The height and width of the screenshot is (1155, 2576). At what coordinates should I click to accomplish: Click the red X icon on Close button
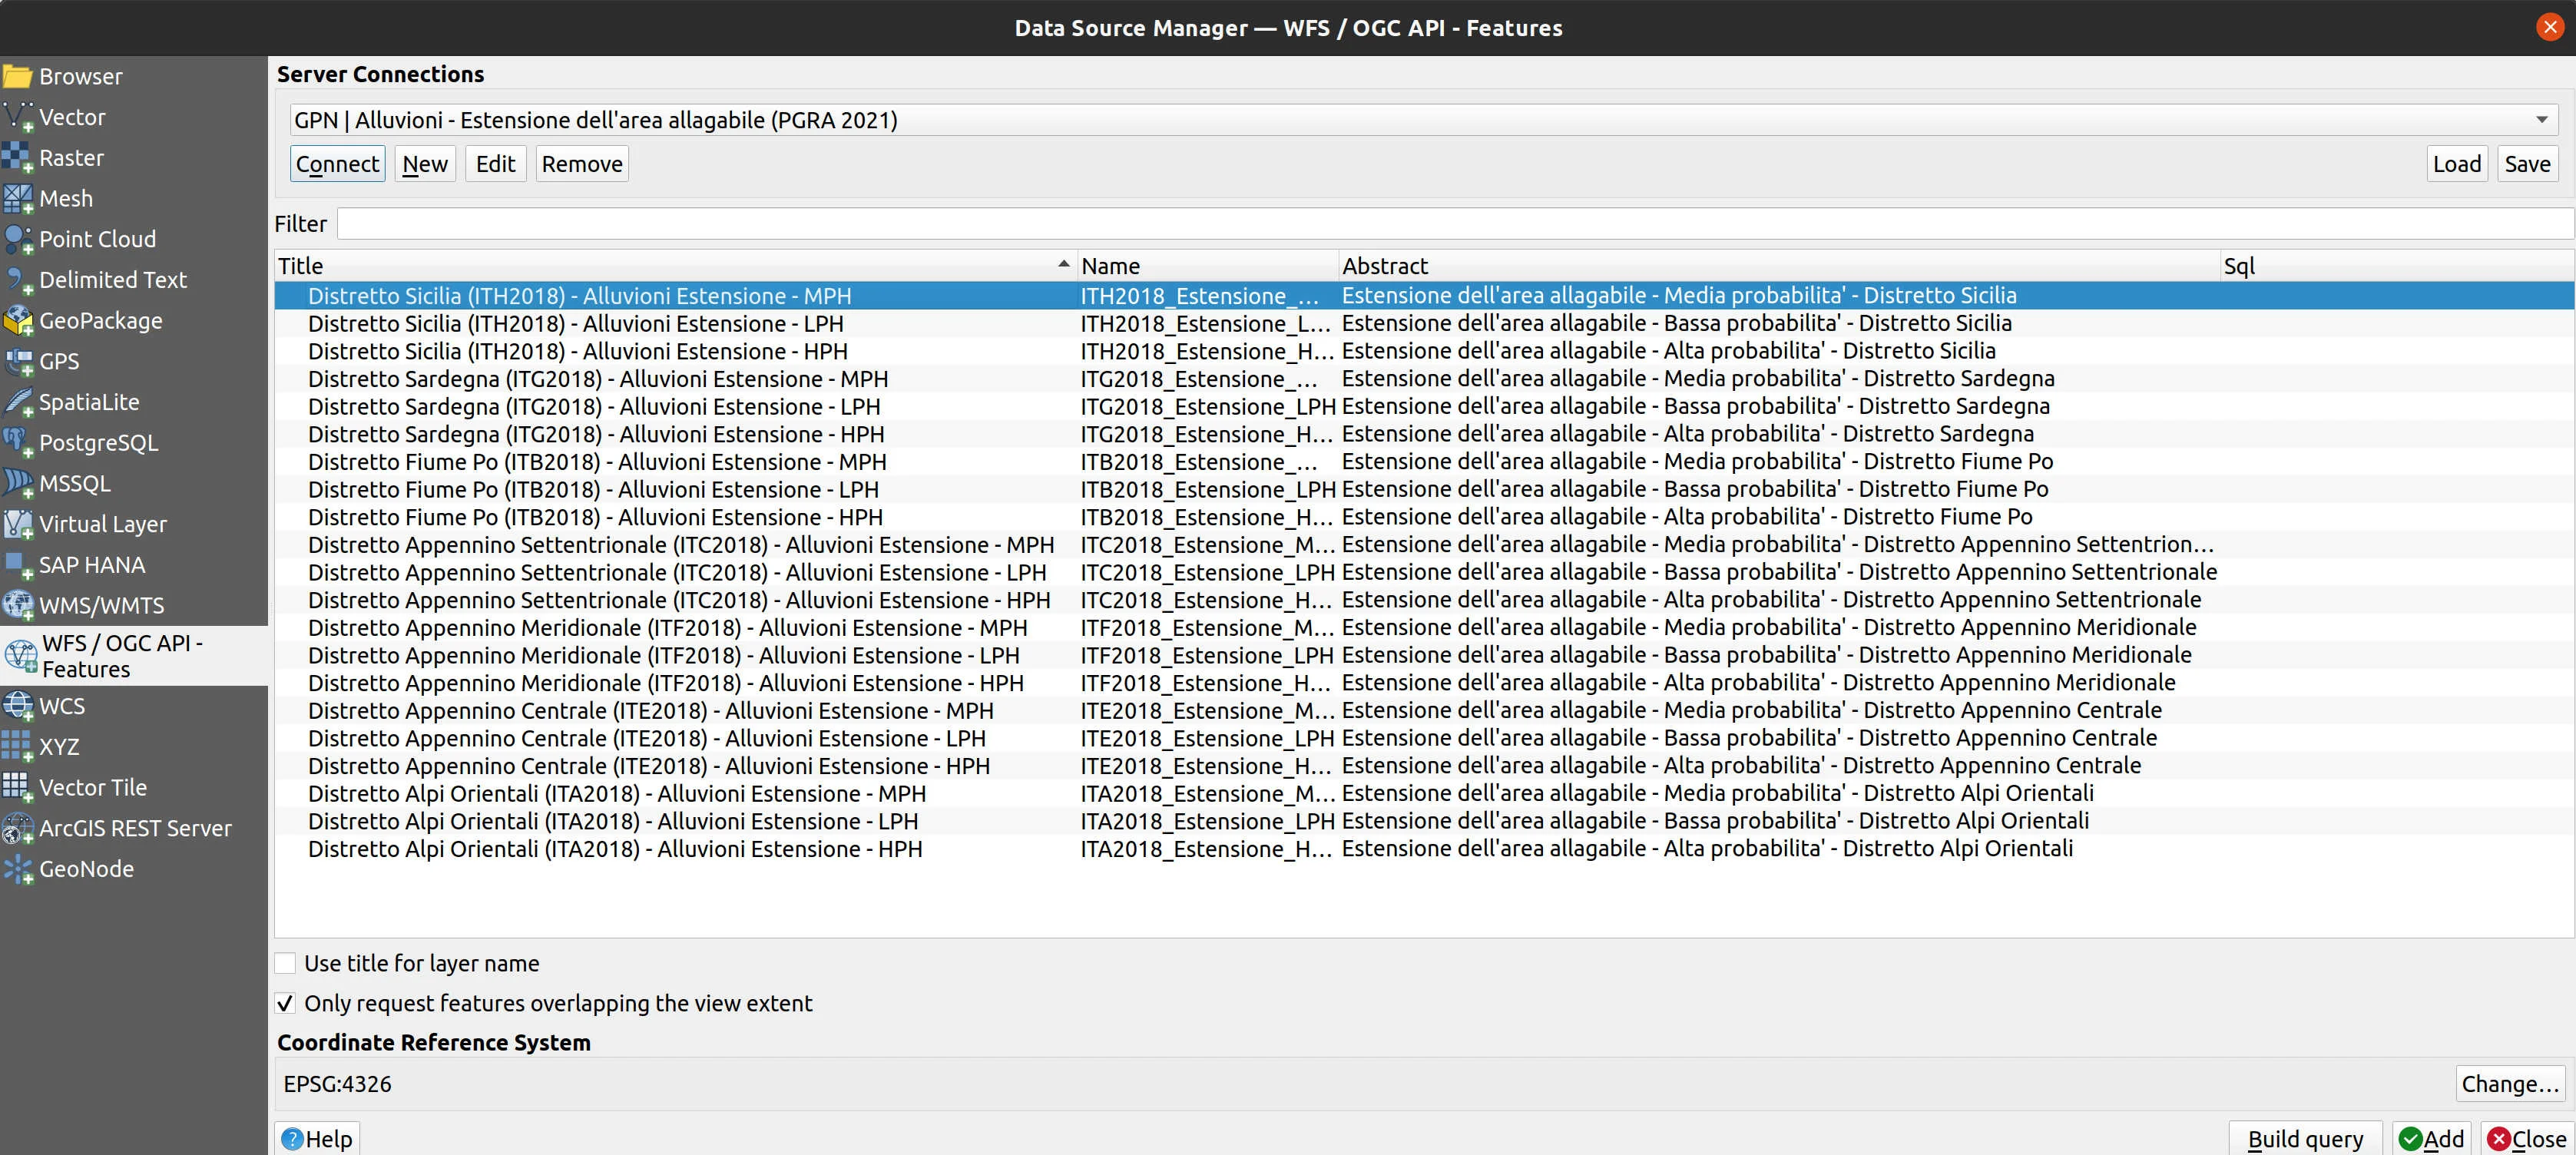click(x=2499, y=1139)
